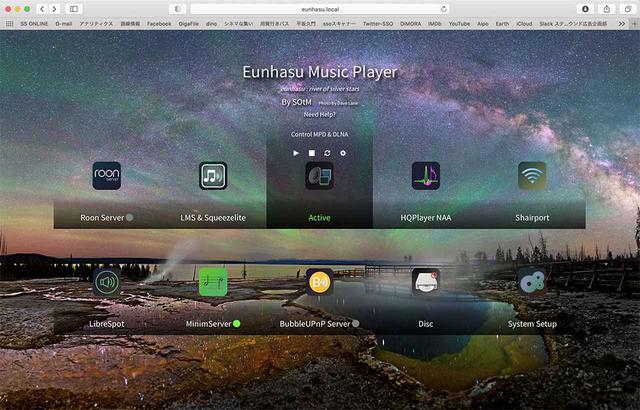Start MPD & DLNA with play icon

(296, 153)
